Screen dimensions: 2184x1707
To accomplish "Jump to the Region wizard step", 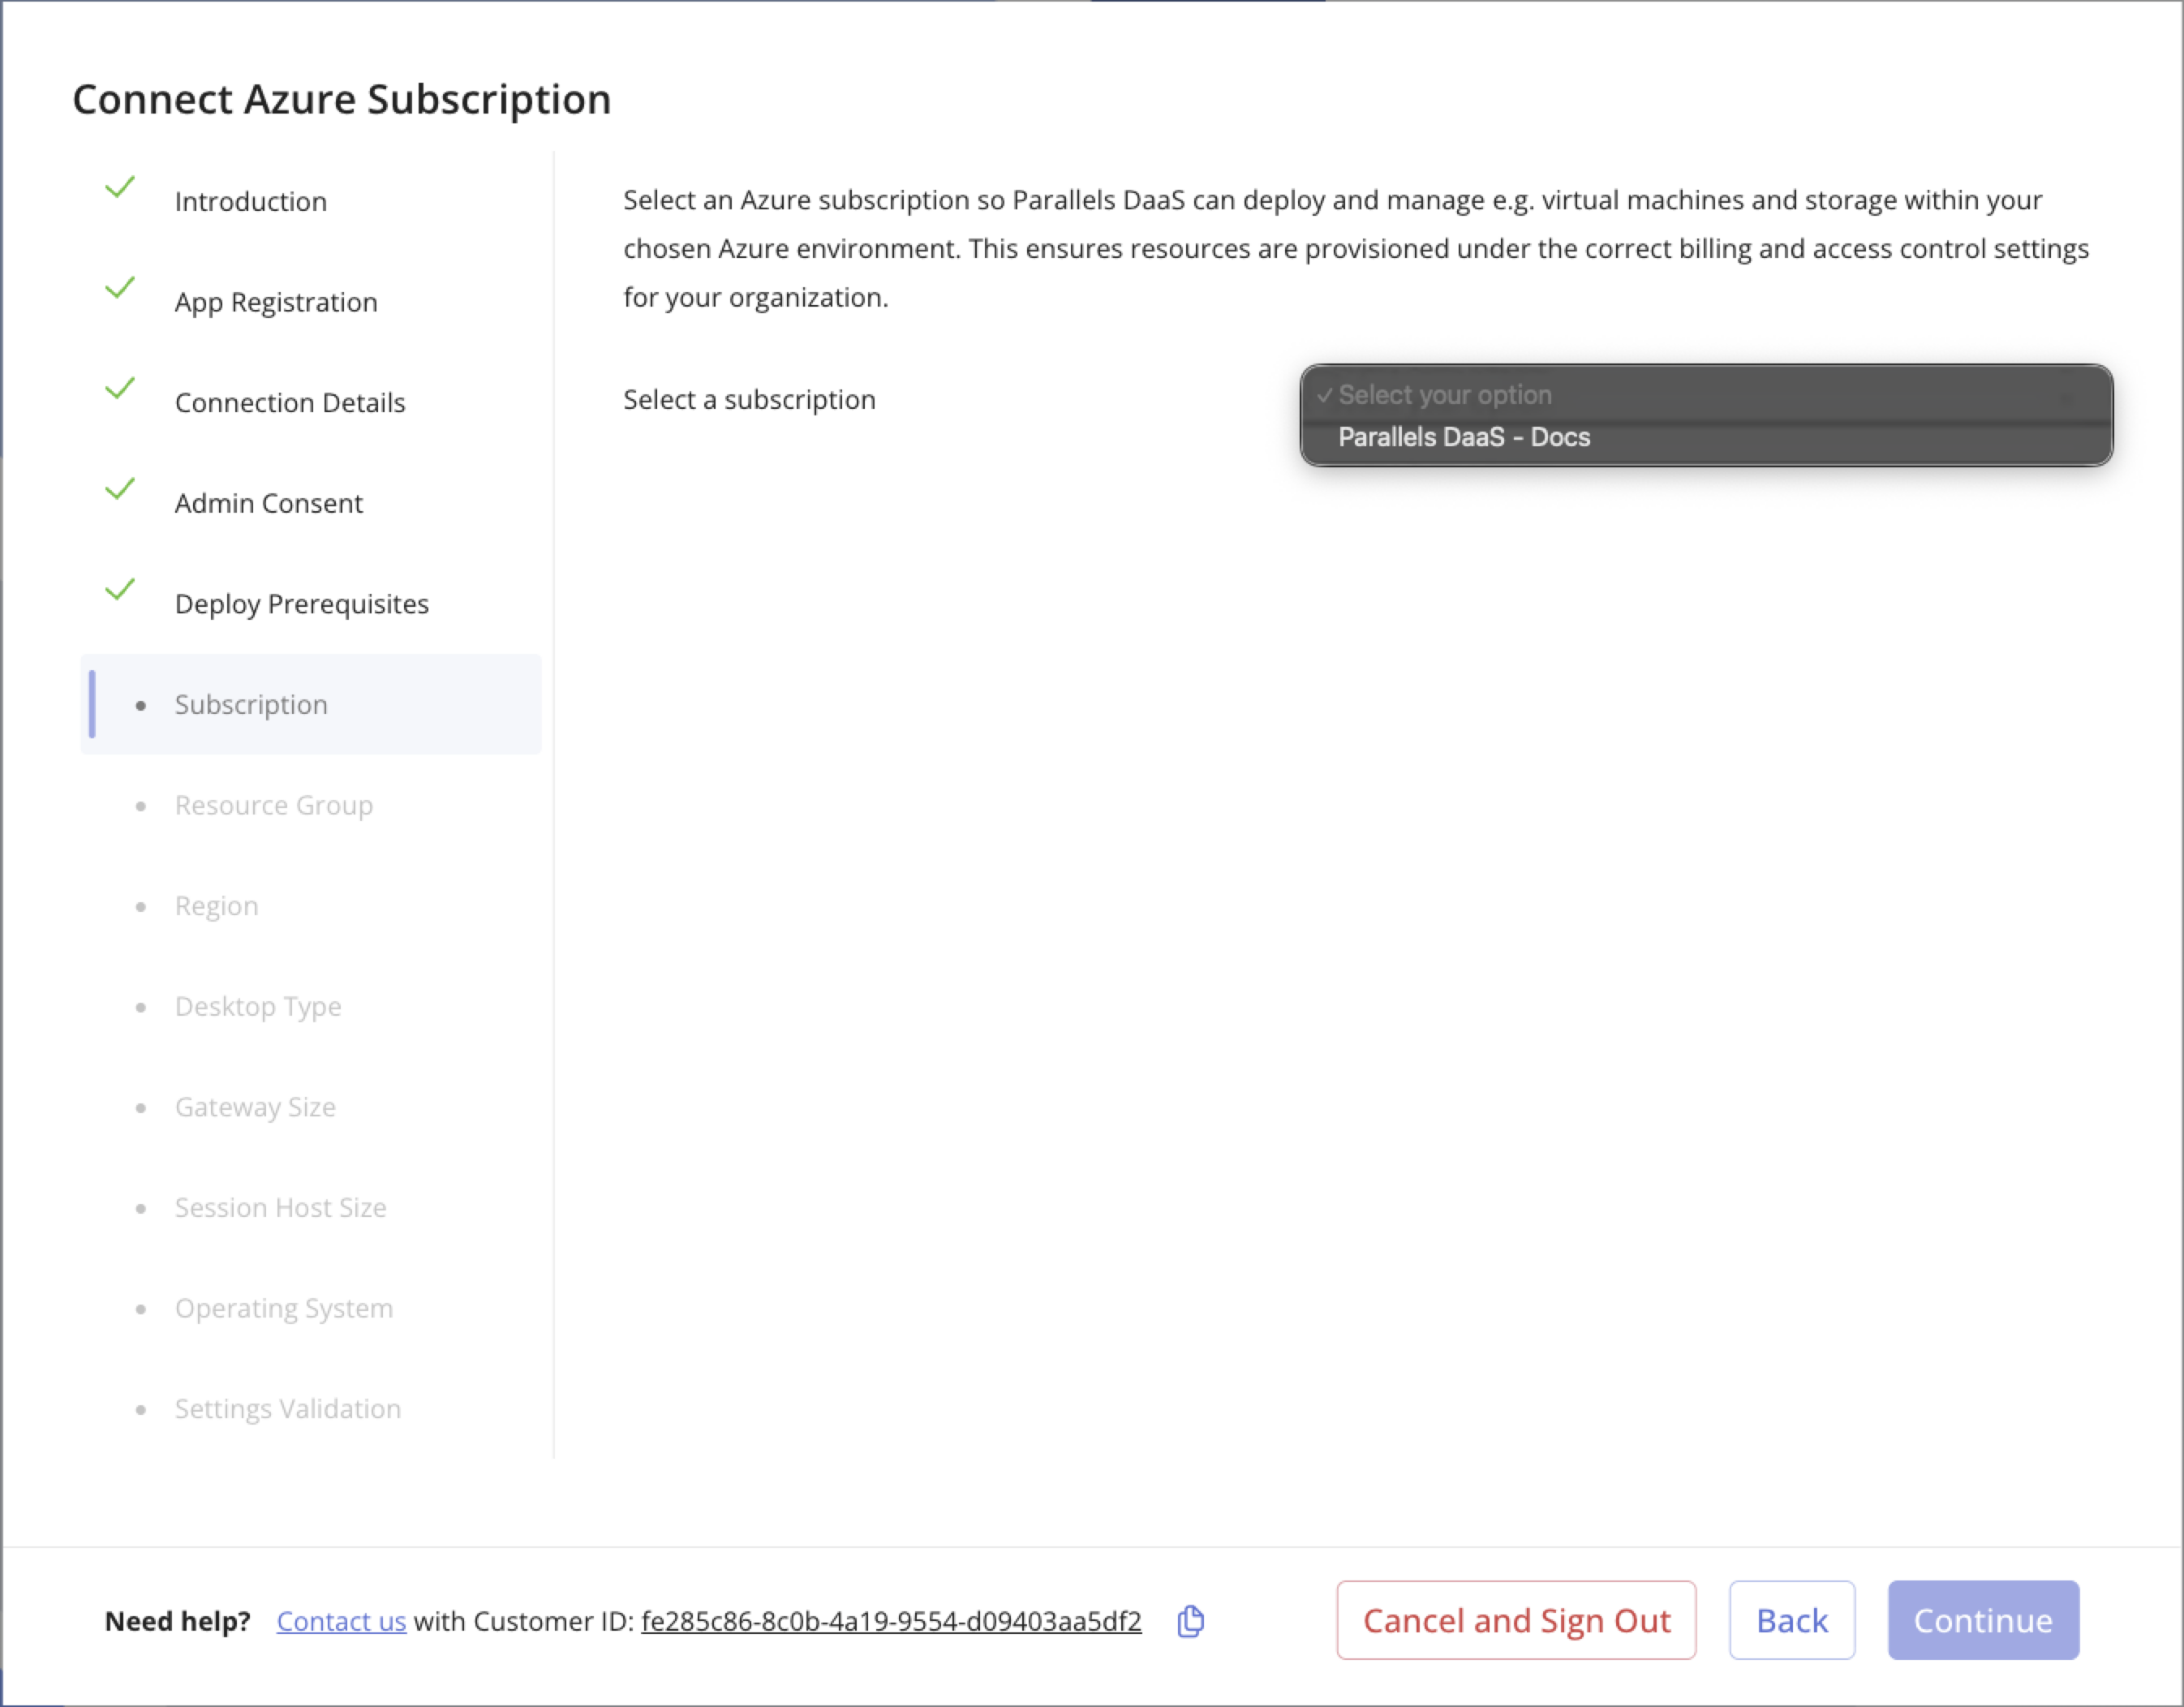I will point(216,906).
